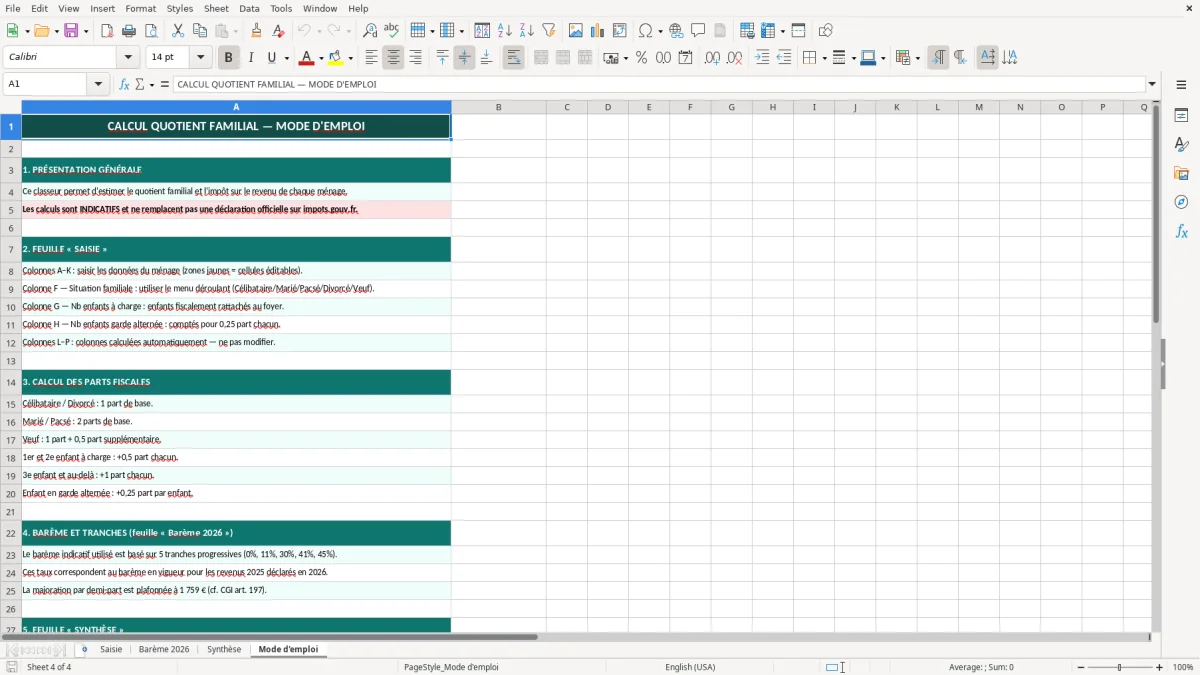Select column B header
The image size is (1200, 675).
pos(498,107)
